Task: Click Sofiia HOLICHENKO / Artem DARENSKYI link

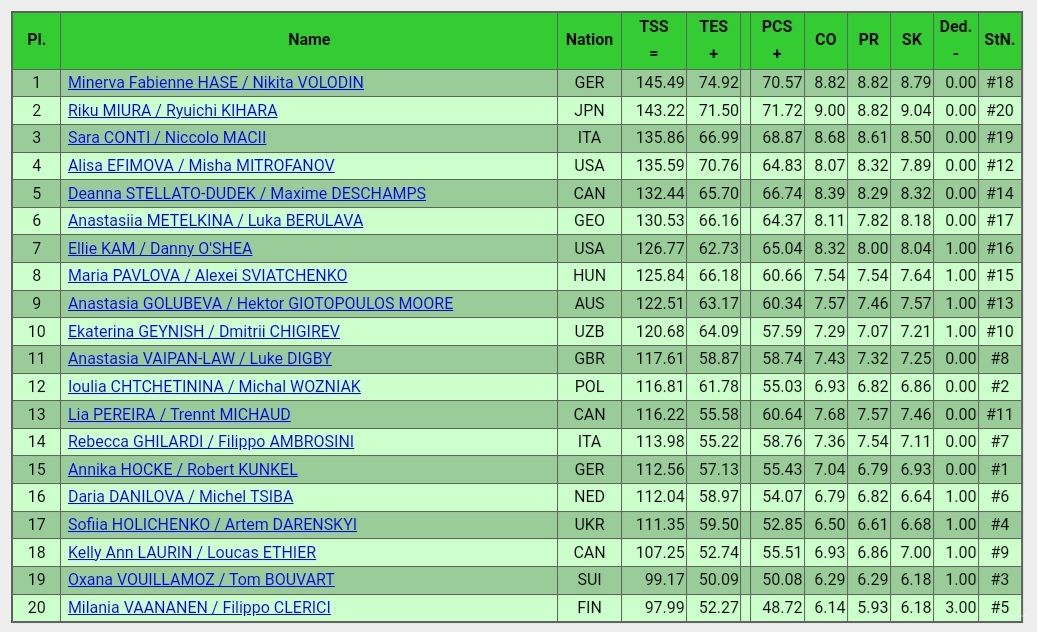Action: [212, 524]
